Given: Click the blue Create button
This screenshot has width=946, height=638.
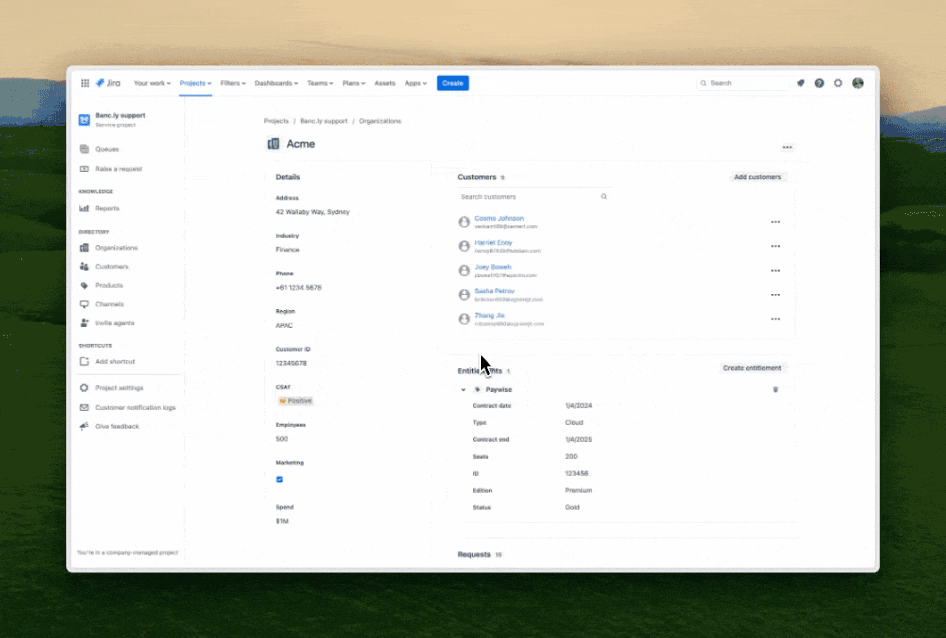Looking at the screenshot, I should [452, 83].
